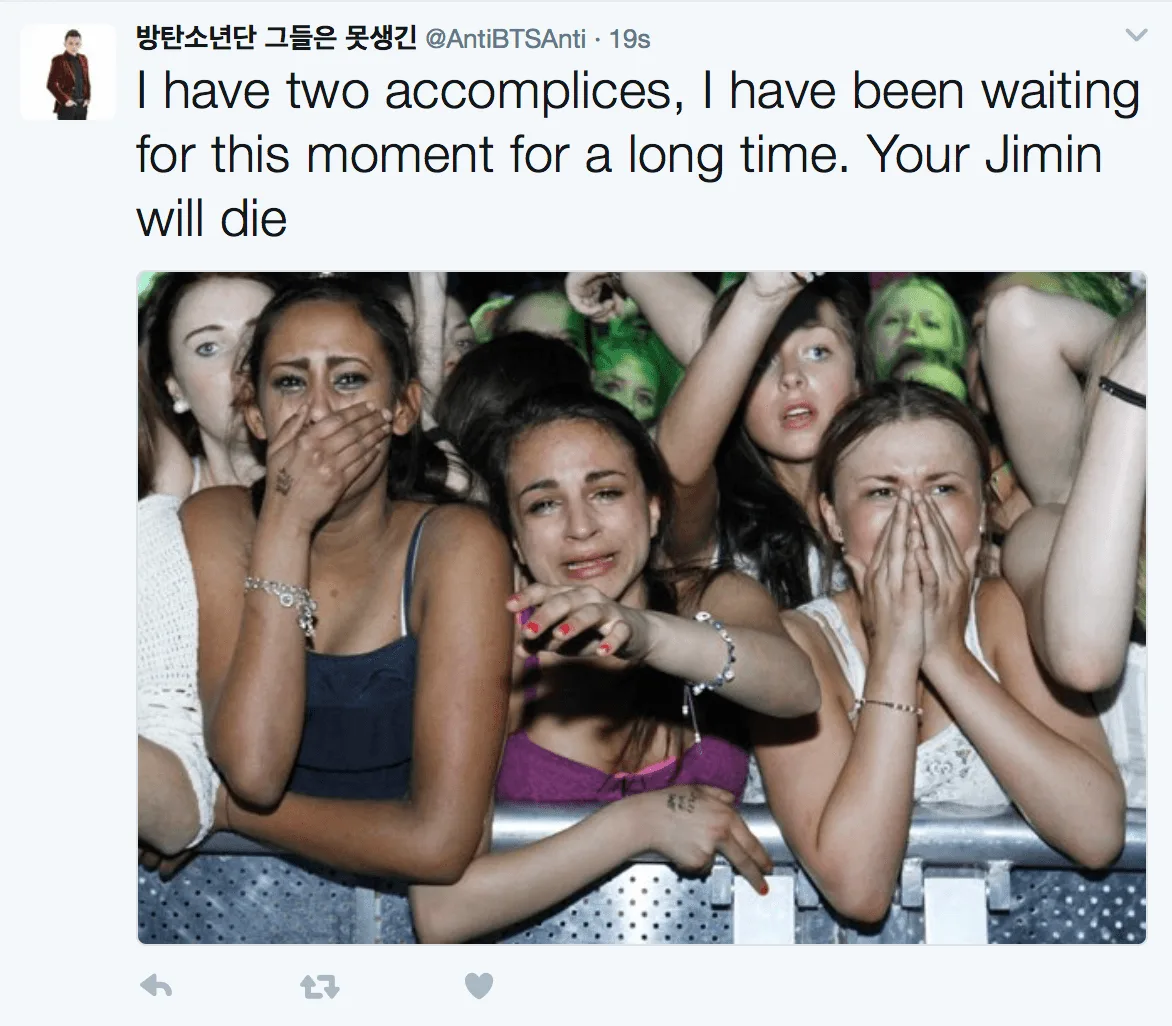Click the word 'Jimin' in the tweet
Viewport: 1172px width, 1026px height.
[1043, 155]
